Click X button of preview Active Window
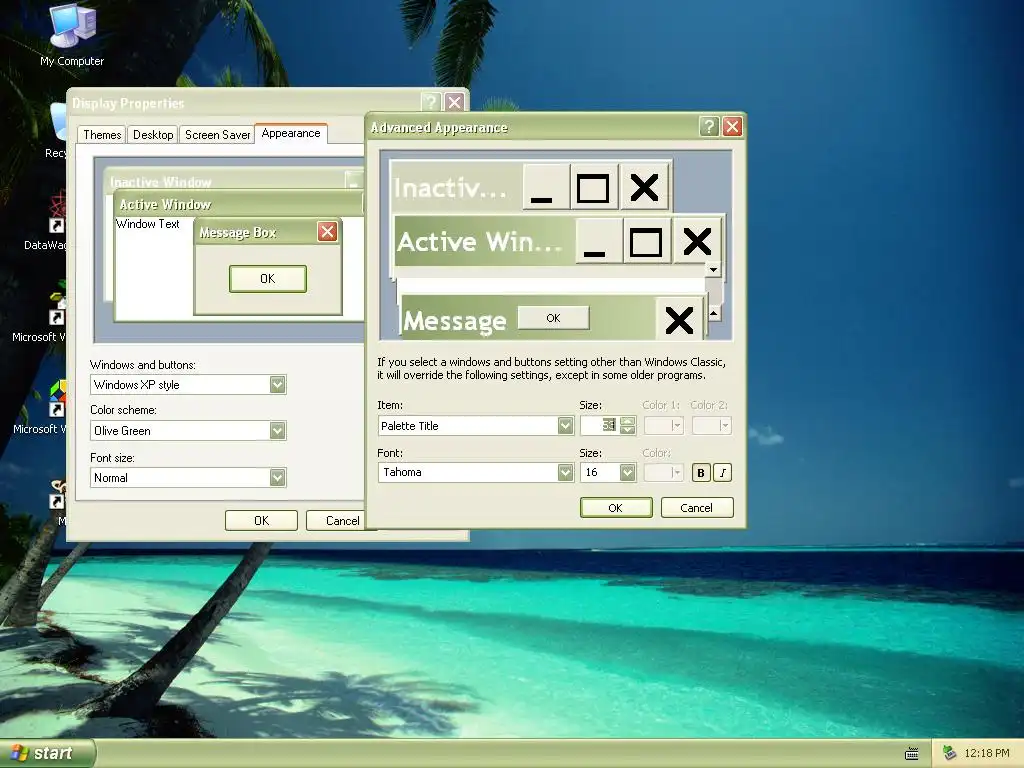 coord(697,241)
